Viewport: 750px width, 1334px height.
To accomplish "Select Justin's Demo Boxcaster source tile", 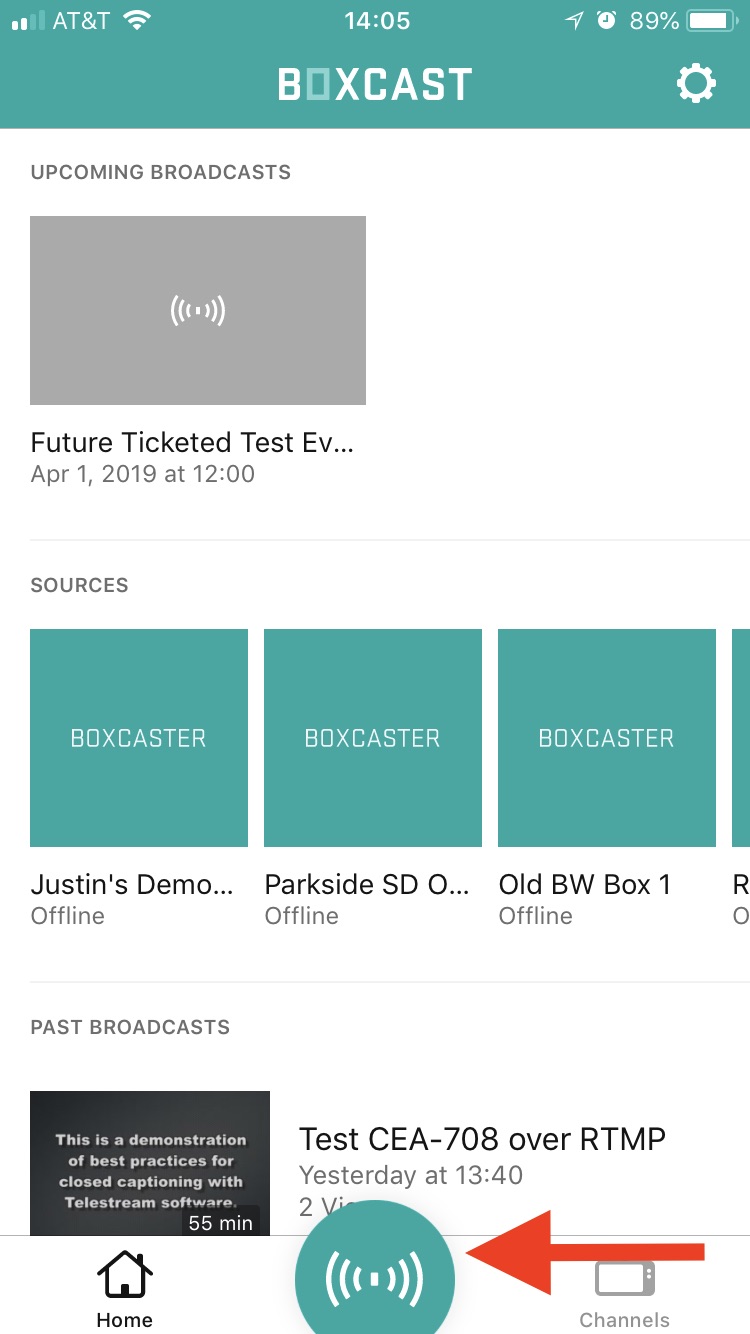I will [139, 738].
